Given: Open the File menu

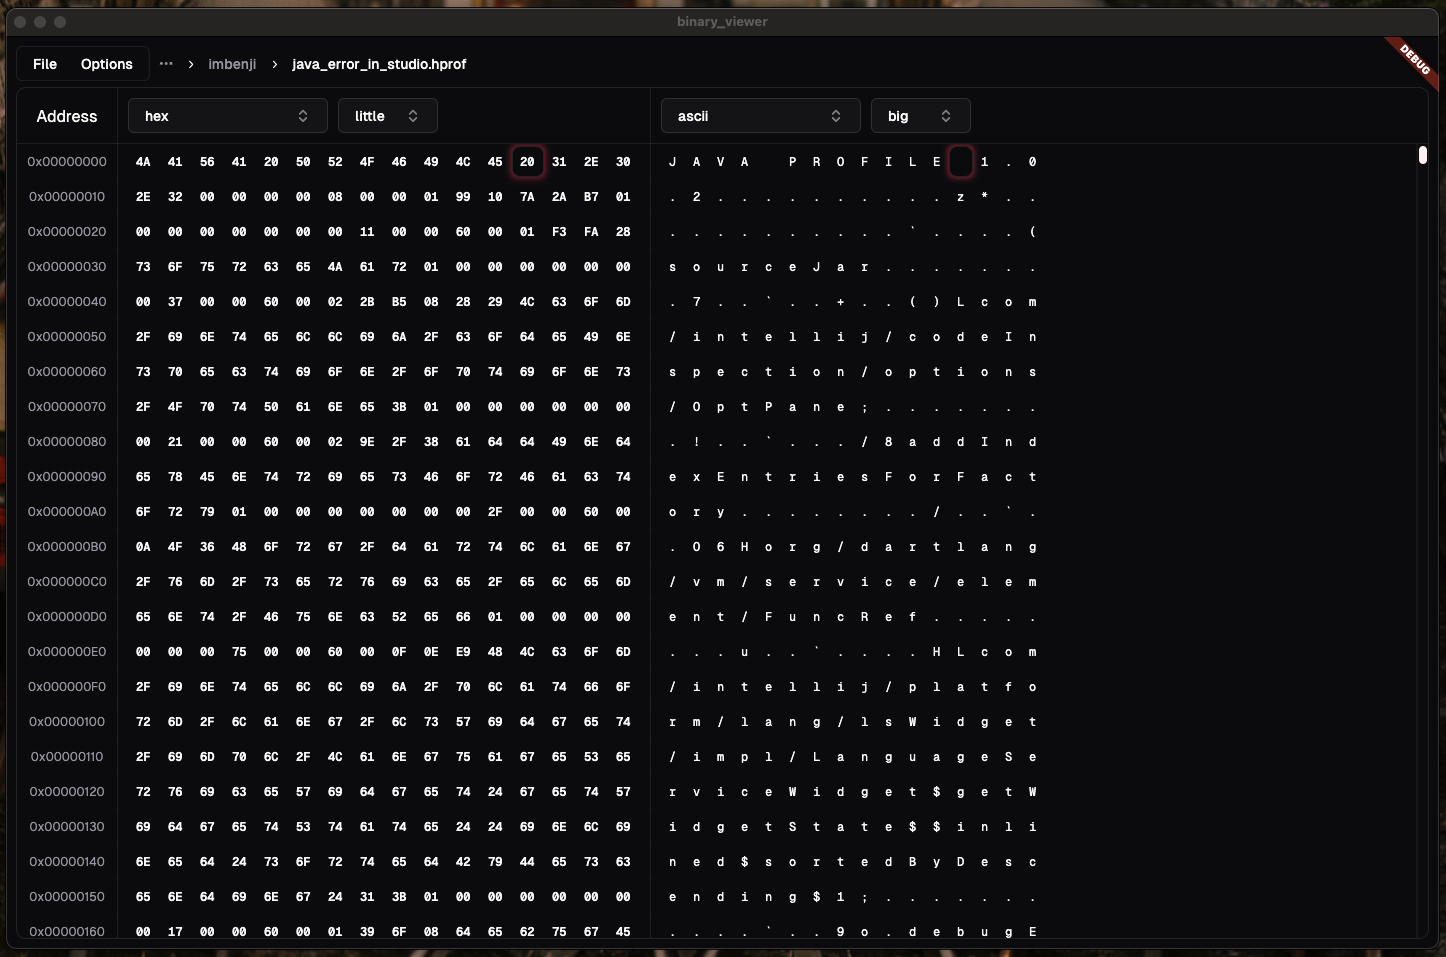Looking at the screenshot, I should tap(45, 63).
